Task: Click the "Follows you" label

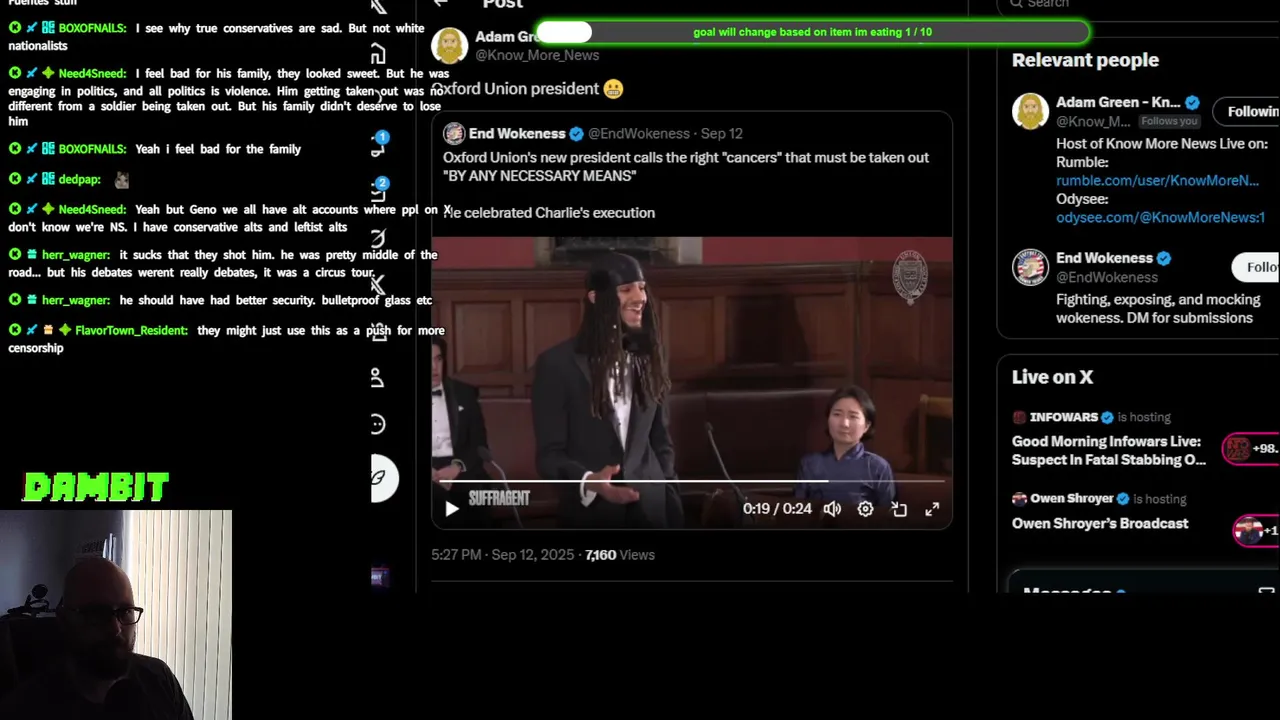Action: click(x=1169, y=121)
